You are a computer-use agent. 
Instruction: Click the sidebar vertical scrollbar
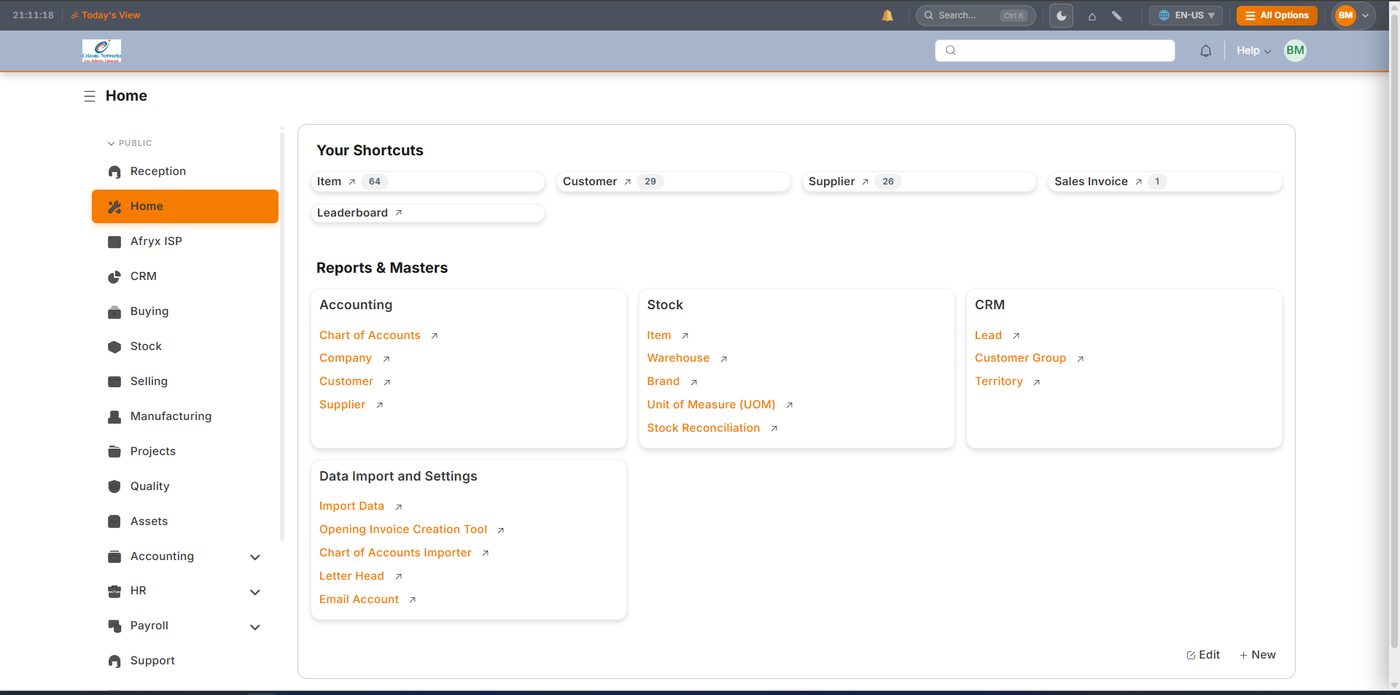(282, 335)
